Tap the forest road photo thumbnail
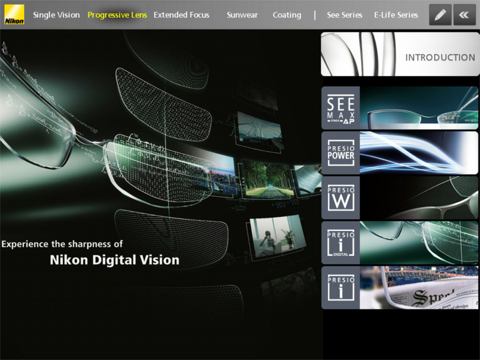Screen dimensions: 480x360 pyautogui.click(x=266, y=180)
